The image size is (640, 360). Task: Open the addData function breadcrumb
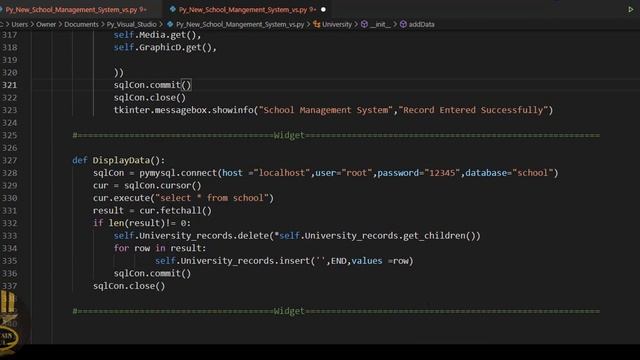422,24
